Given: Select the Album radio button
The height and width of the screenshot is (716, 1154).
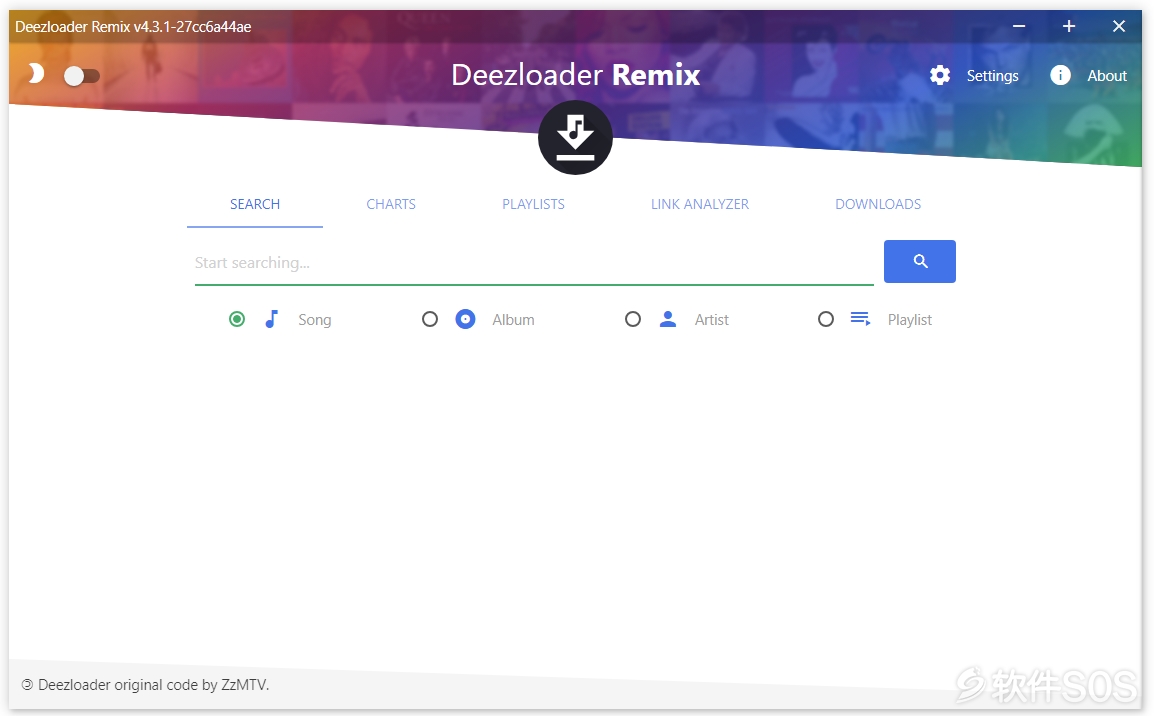Looking at the screenshot, I should [430, 319].
